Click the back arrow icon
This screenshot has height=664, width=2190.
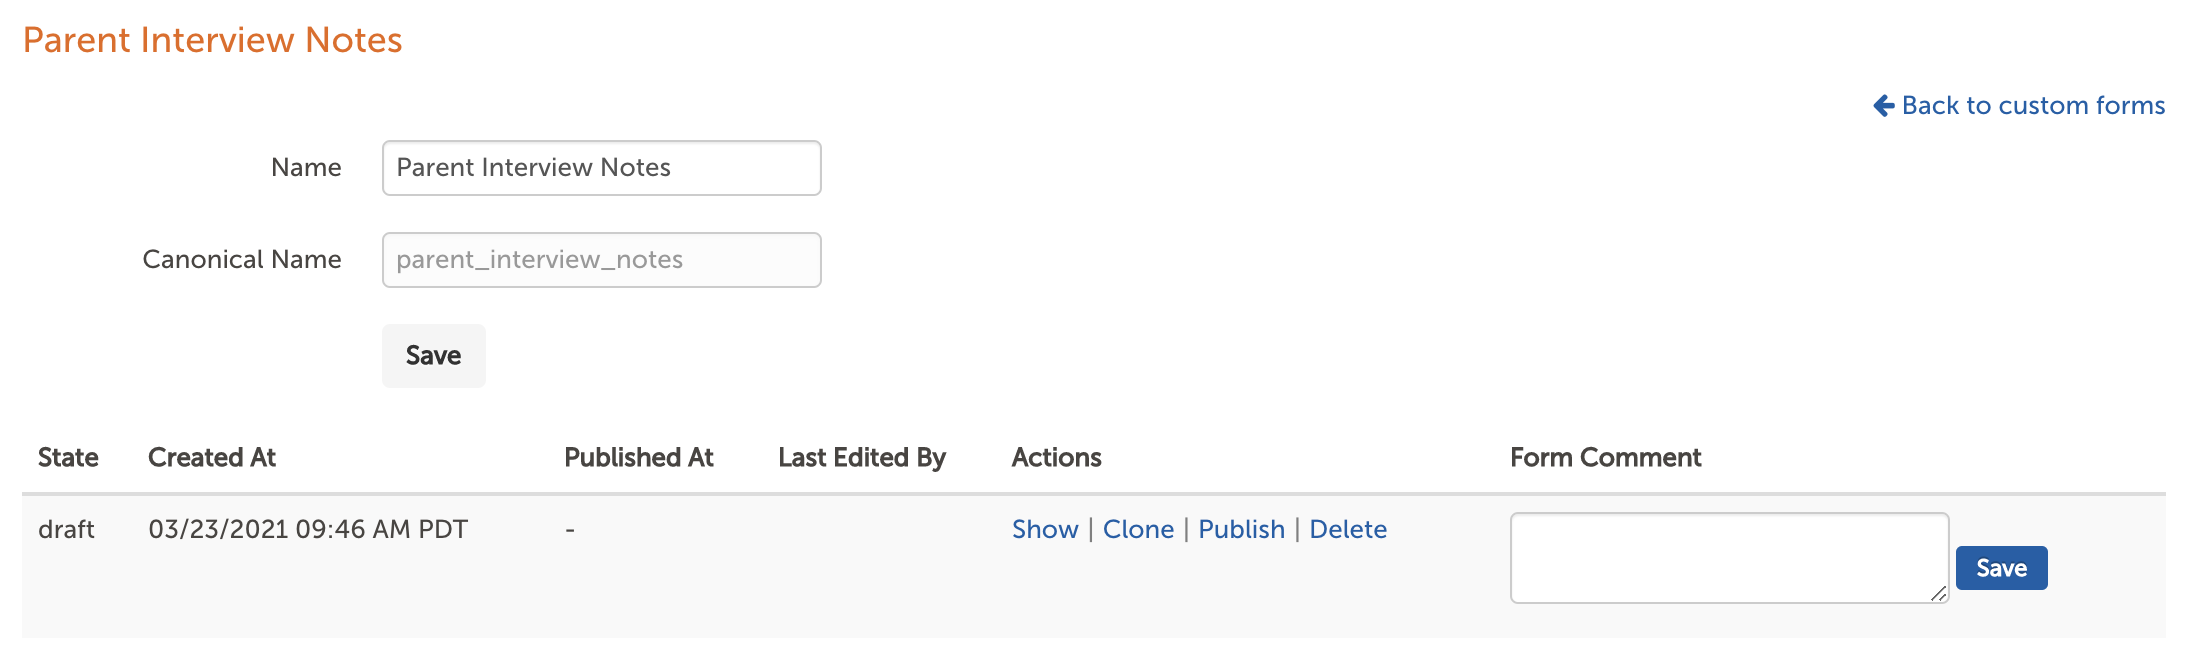(x=1884, y=106)
